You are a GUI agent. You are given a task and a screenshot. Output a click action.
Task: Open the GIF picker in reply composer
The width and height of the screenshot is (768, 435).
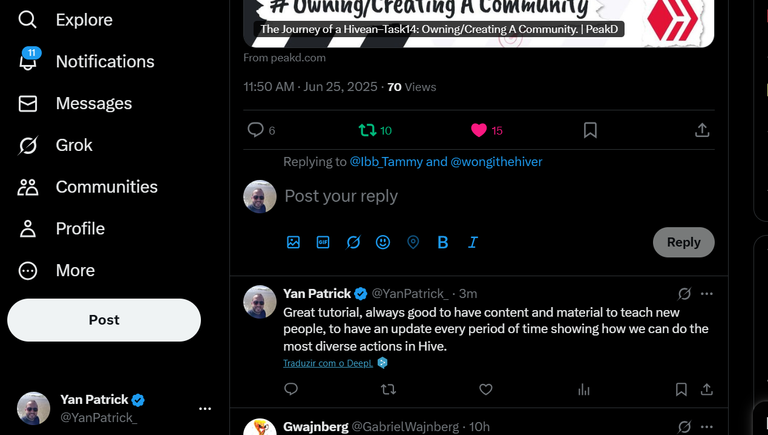coord(323,242)
